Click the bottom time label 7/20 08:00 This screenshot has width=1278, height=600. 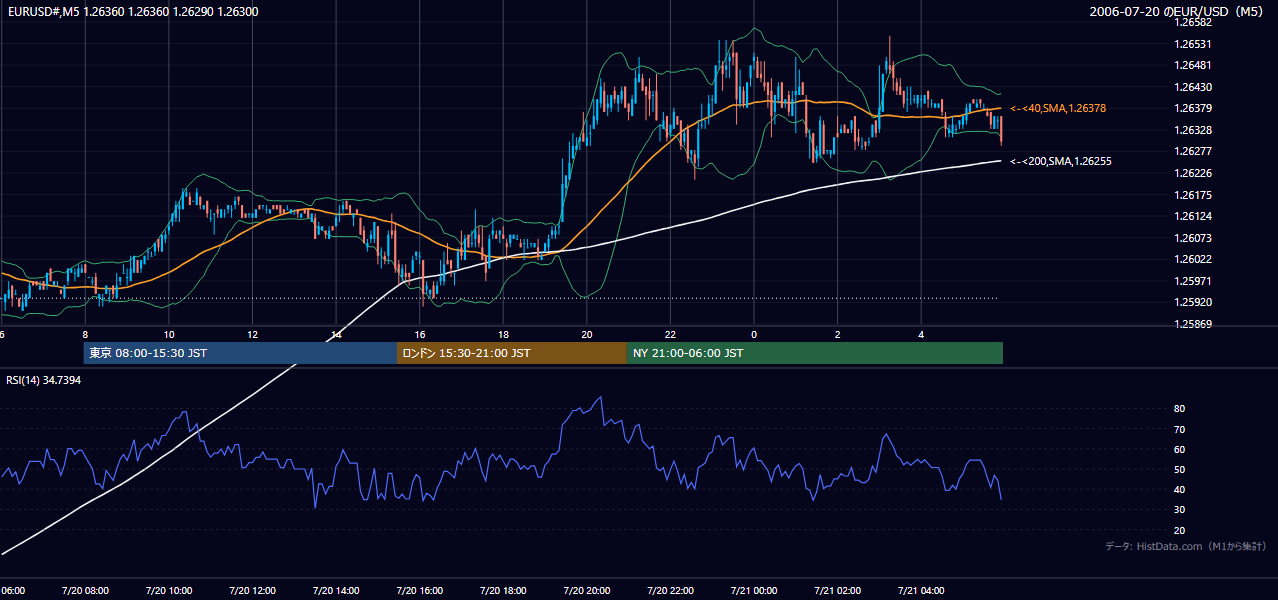pos(85,590)
